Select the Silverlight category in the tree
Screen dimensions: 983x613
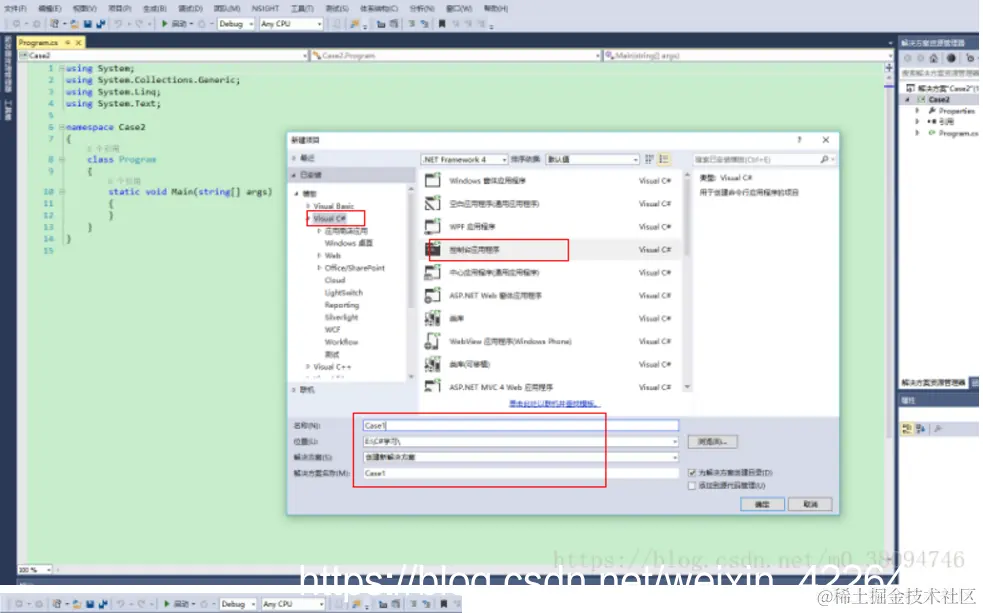coord(341,317)
